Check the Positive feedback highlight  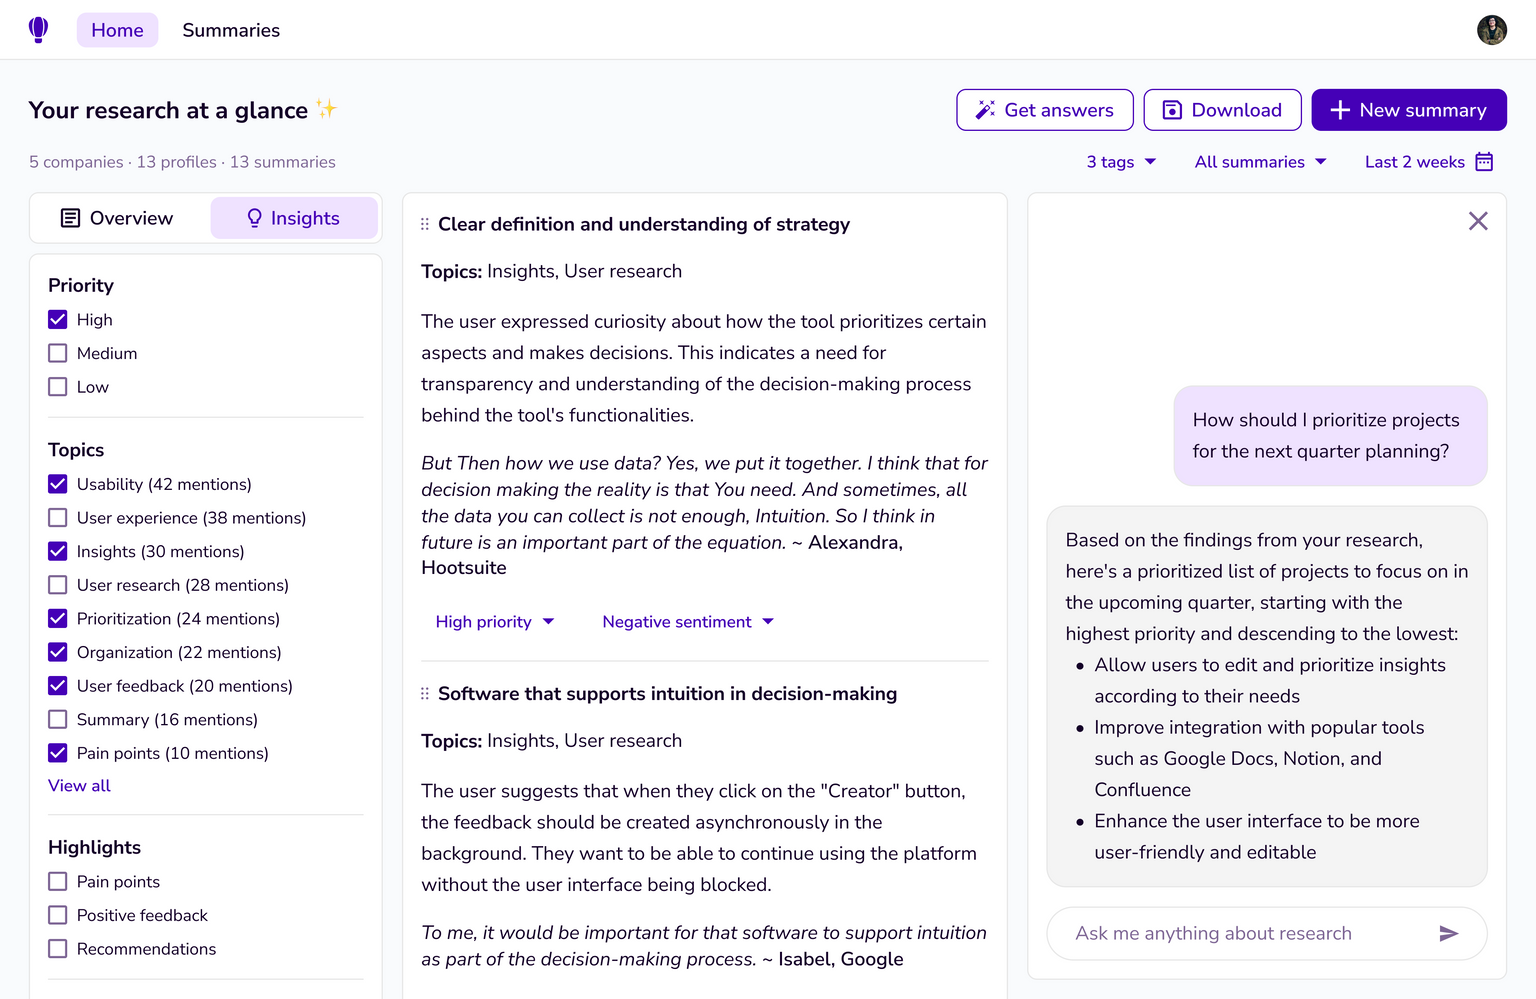pos(58,915)
